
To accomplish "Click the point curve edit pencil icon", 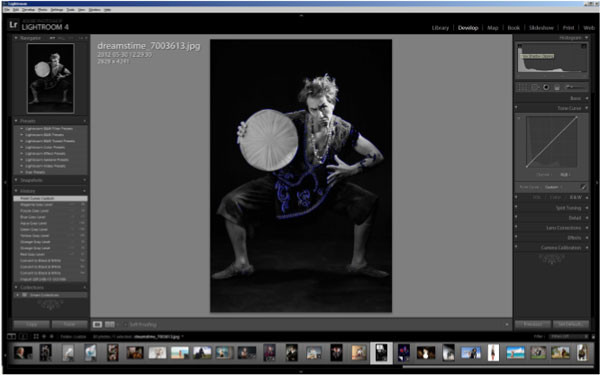I will (583, 187).
